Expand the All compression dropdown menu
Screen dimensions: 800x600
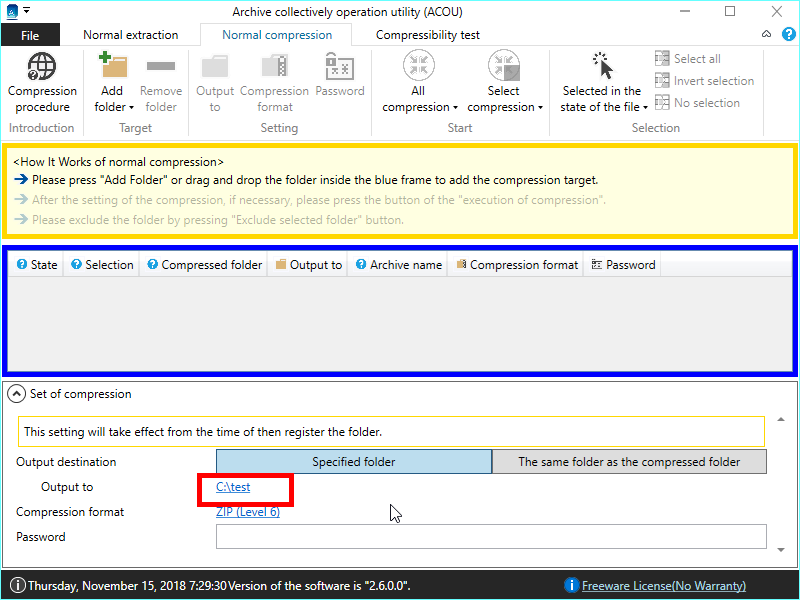[x=455, y=108]
